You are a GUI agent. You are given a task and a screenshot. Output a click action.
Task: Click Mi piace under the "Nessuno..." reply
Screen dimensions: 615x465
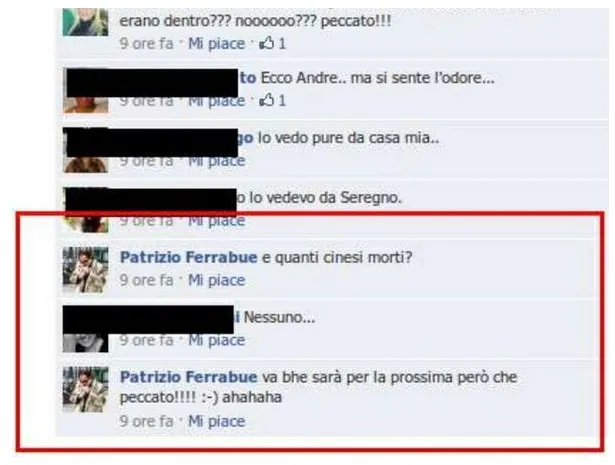[217, 340]
